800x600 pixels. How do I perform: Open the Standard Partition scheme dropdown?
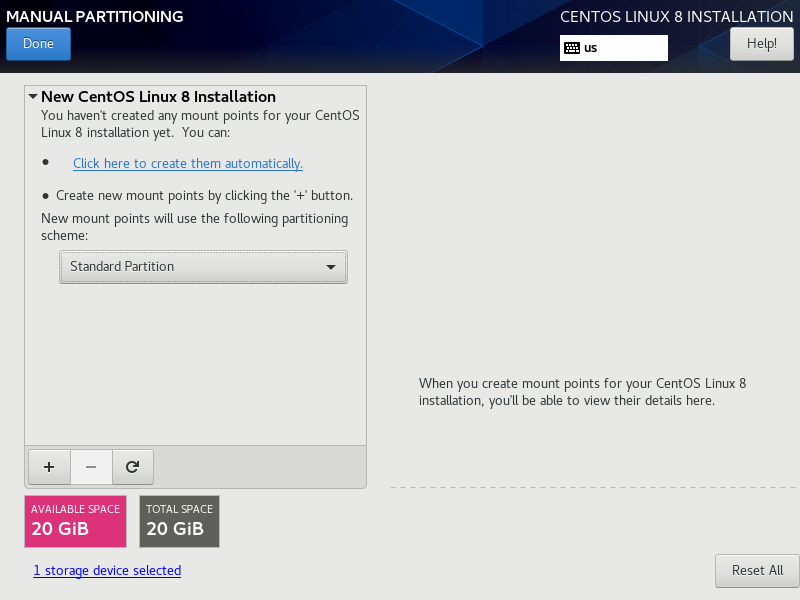(203, 267)
